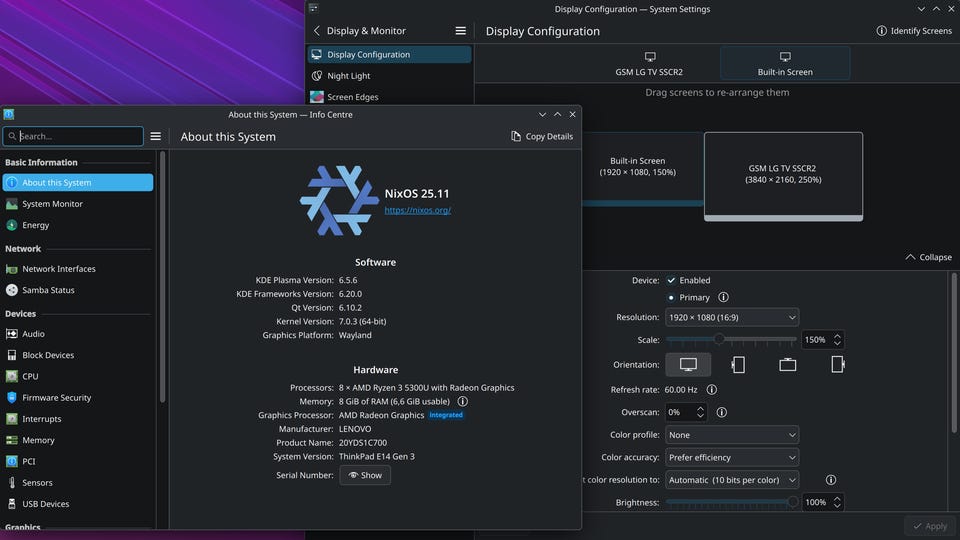Rotate display with right portrait orientation icon
This screenshot has height=540, width=960.
pyautogui.click(x=837, y=364)
